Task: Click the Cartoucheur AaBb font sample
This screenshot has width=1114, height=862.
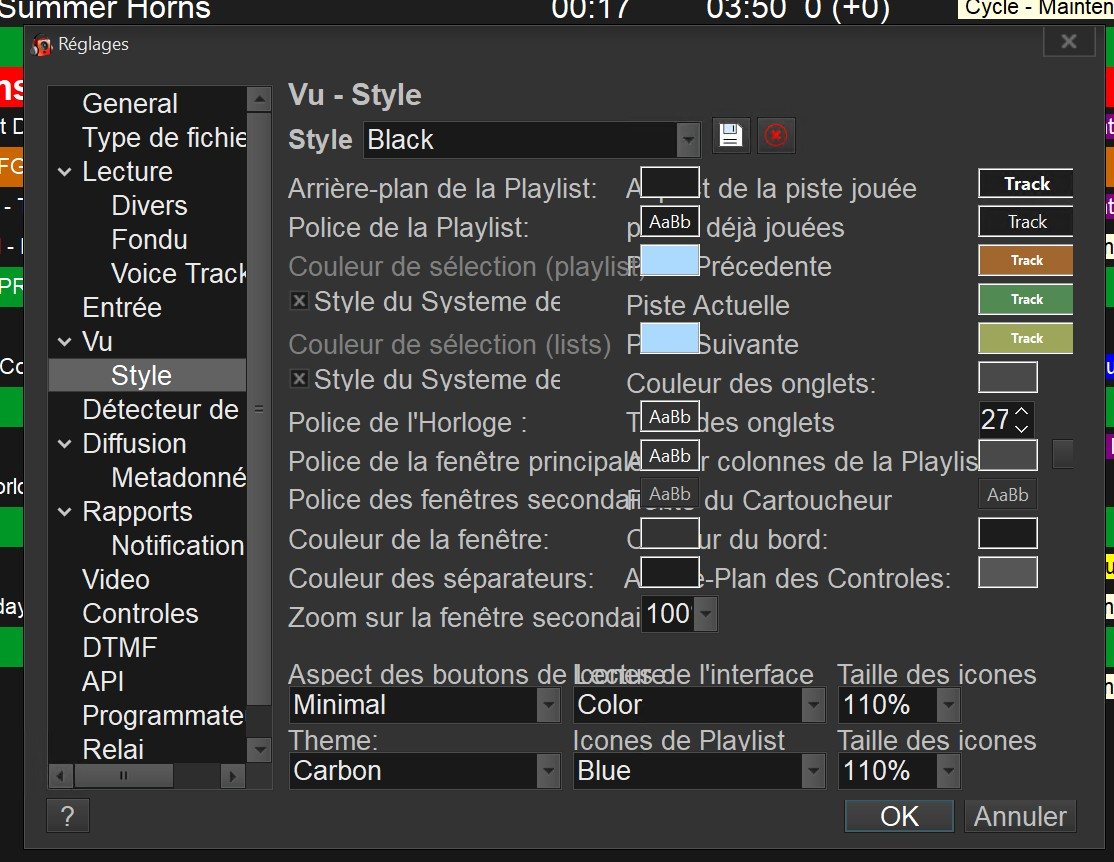Action: coord(1007,495)
